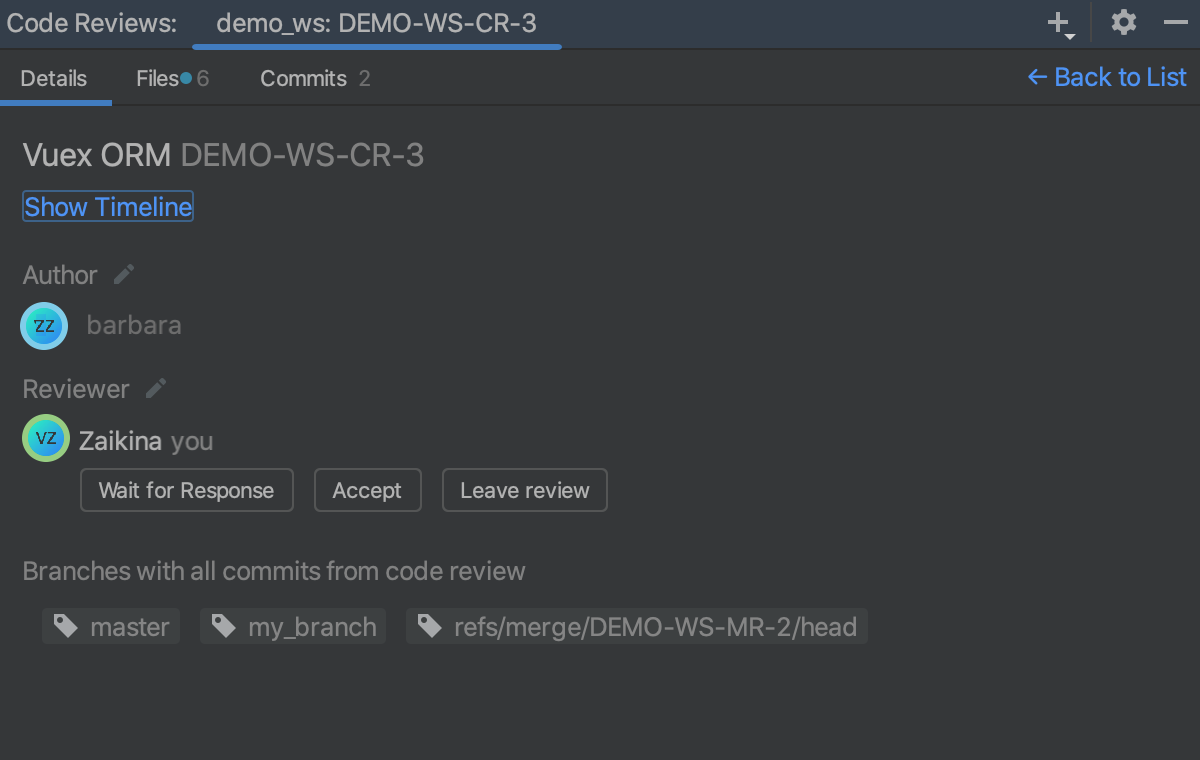This screenshot has height=760, width=1200.
Task: Click the refs/merge tag icon
Action: click(x=430, y=627)
